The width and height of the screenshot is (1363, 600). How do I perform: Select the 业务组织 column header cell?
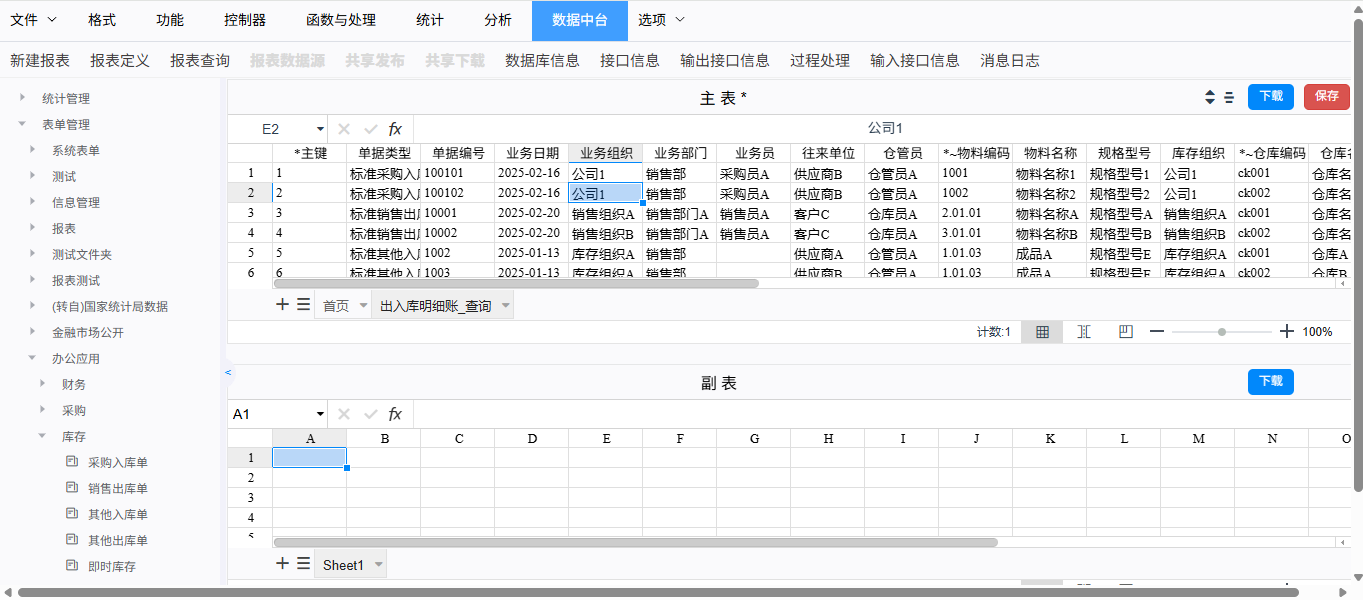(x=605, y=153)
